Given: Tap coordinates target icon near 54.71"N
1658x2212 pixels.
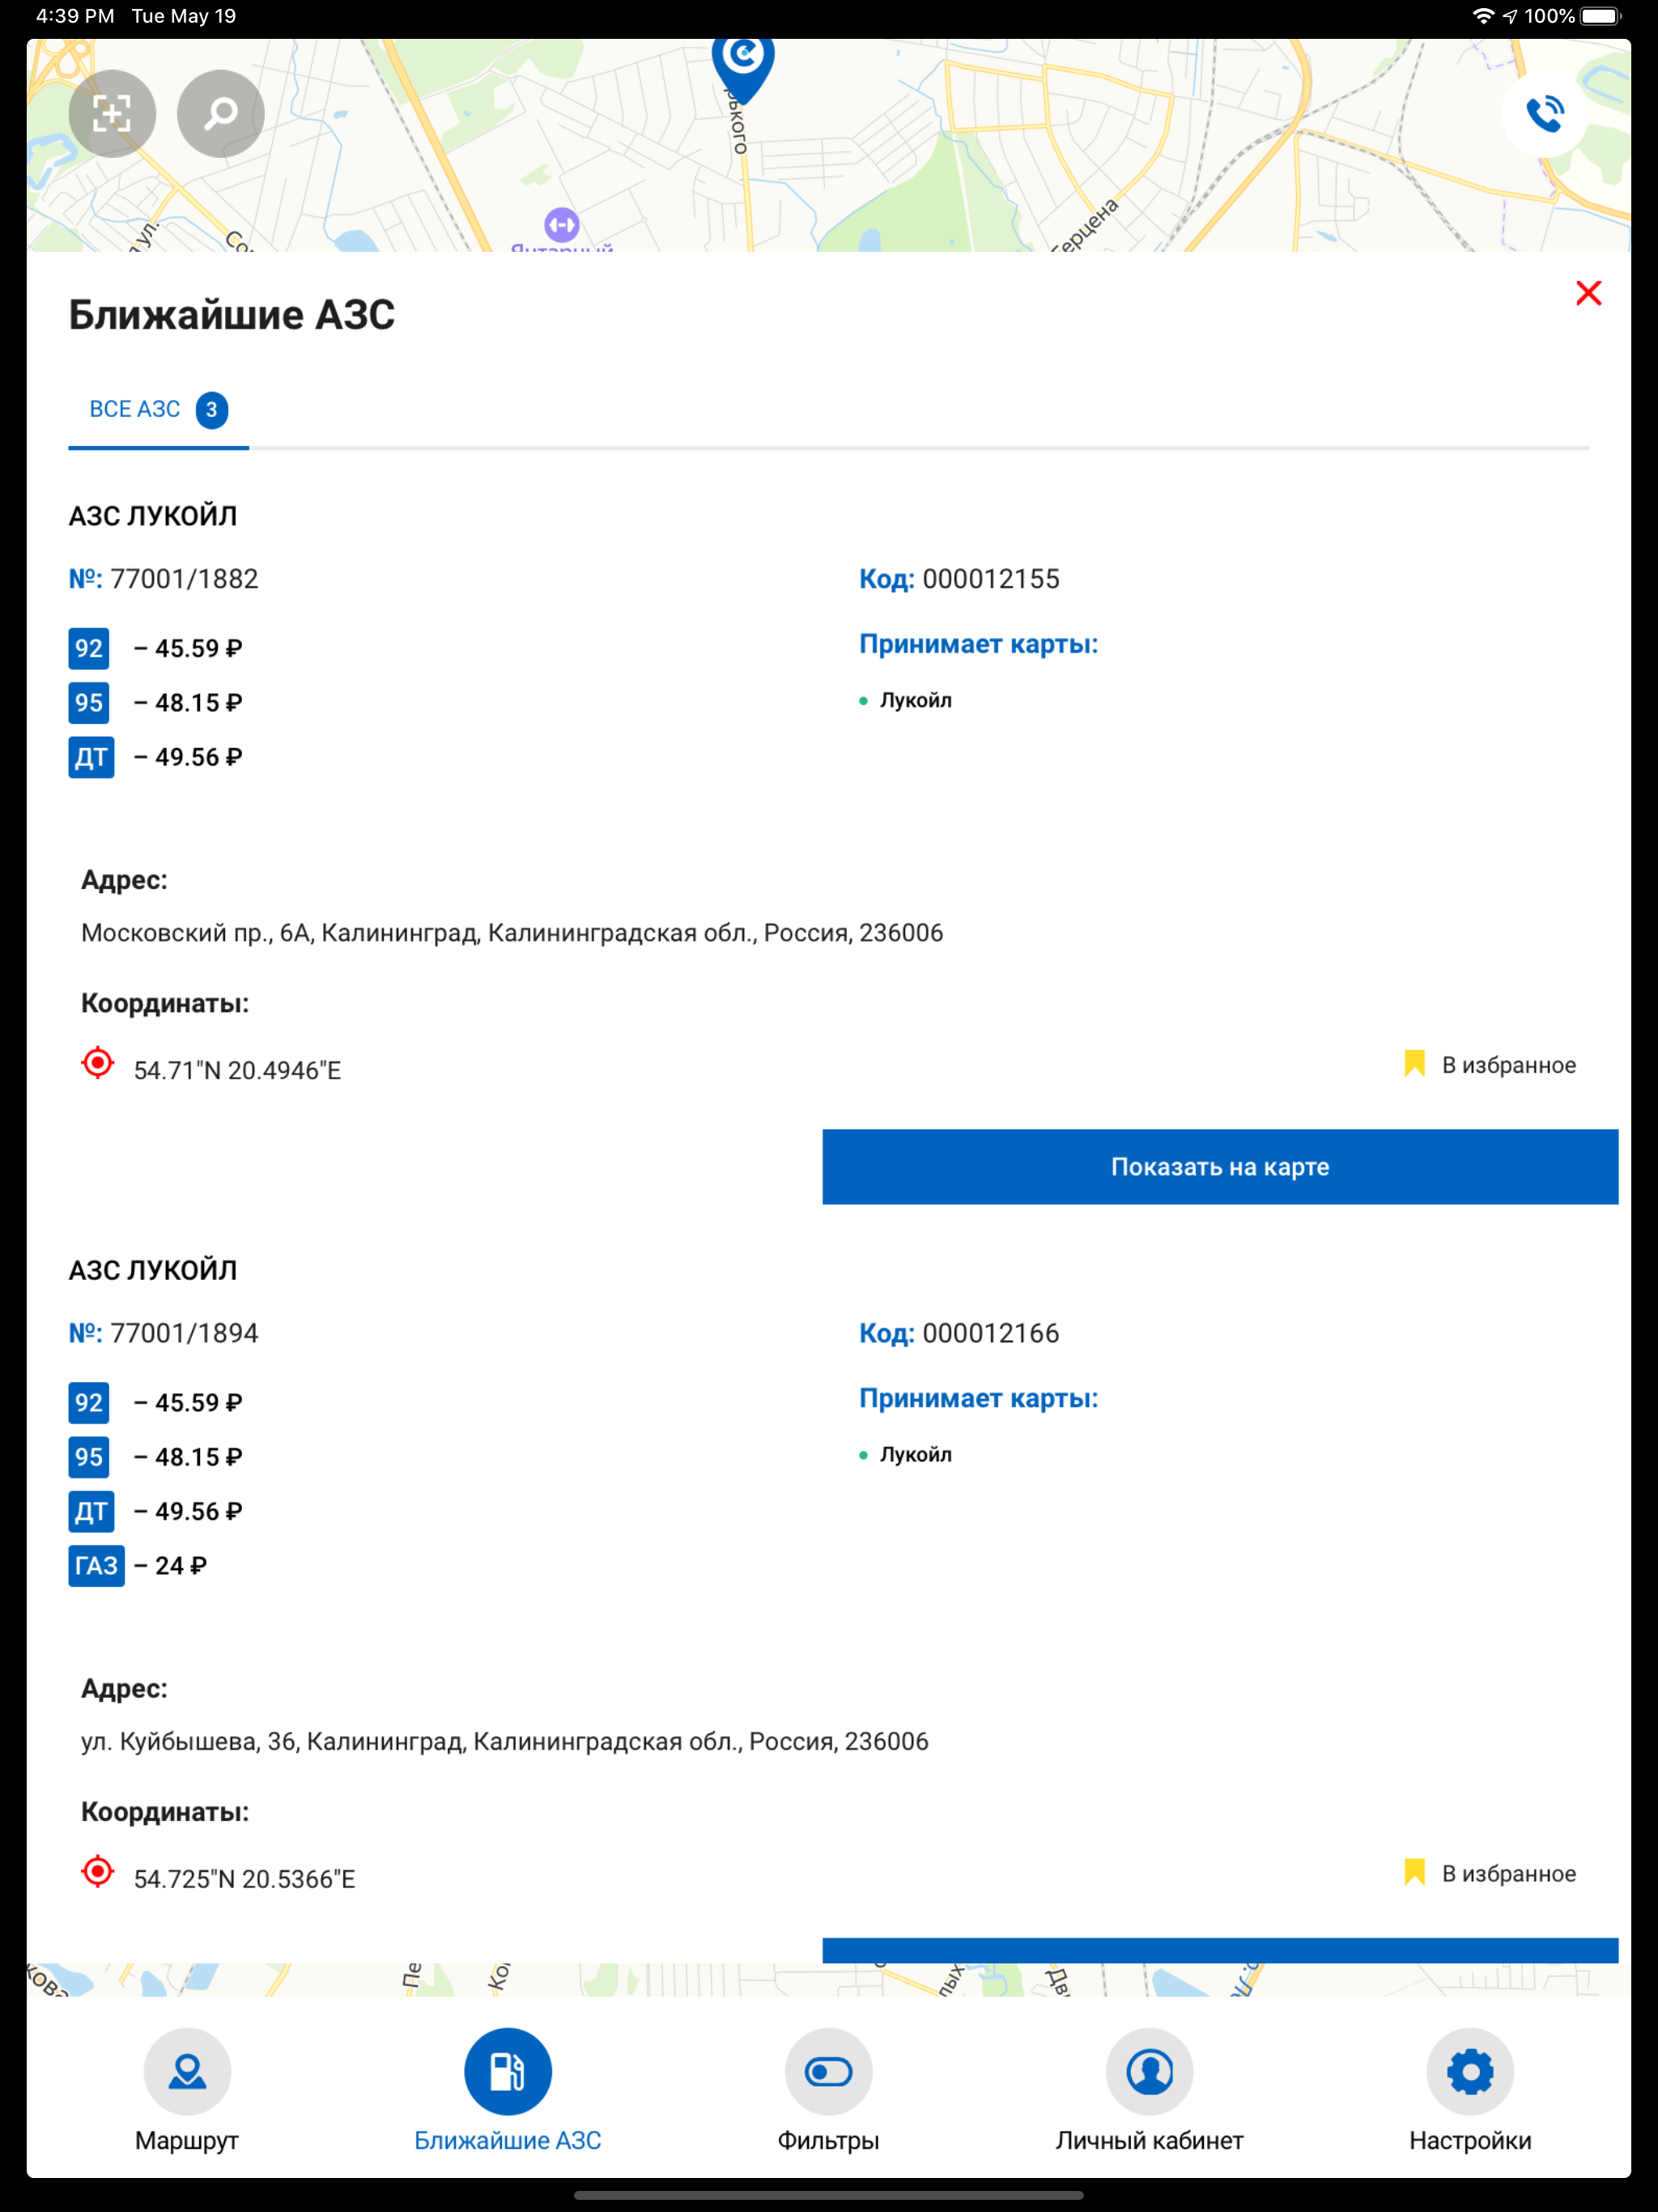Looking at the screenshot, I should tap(98, 1063).
